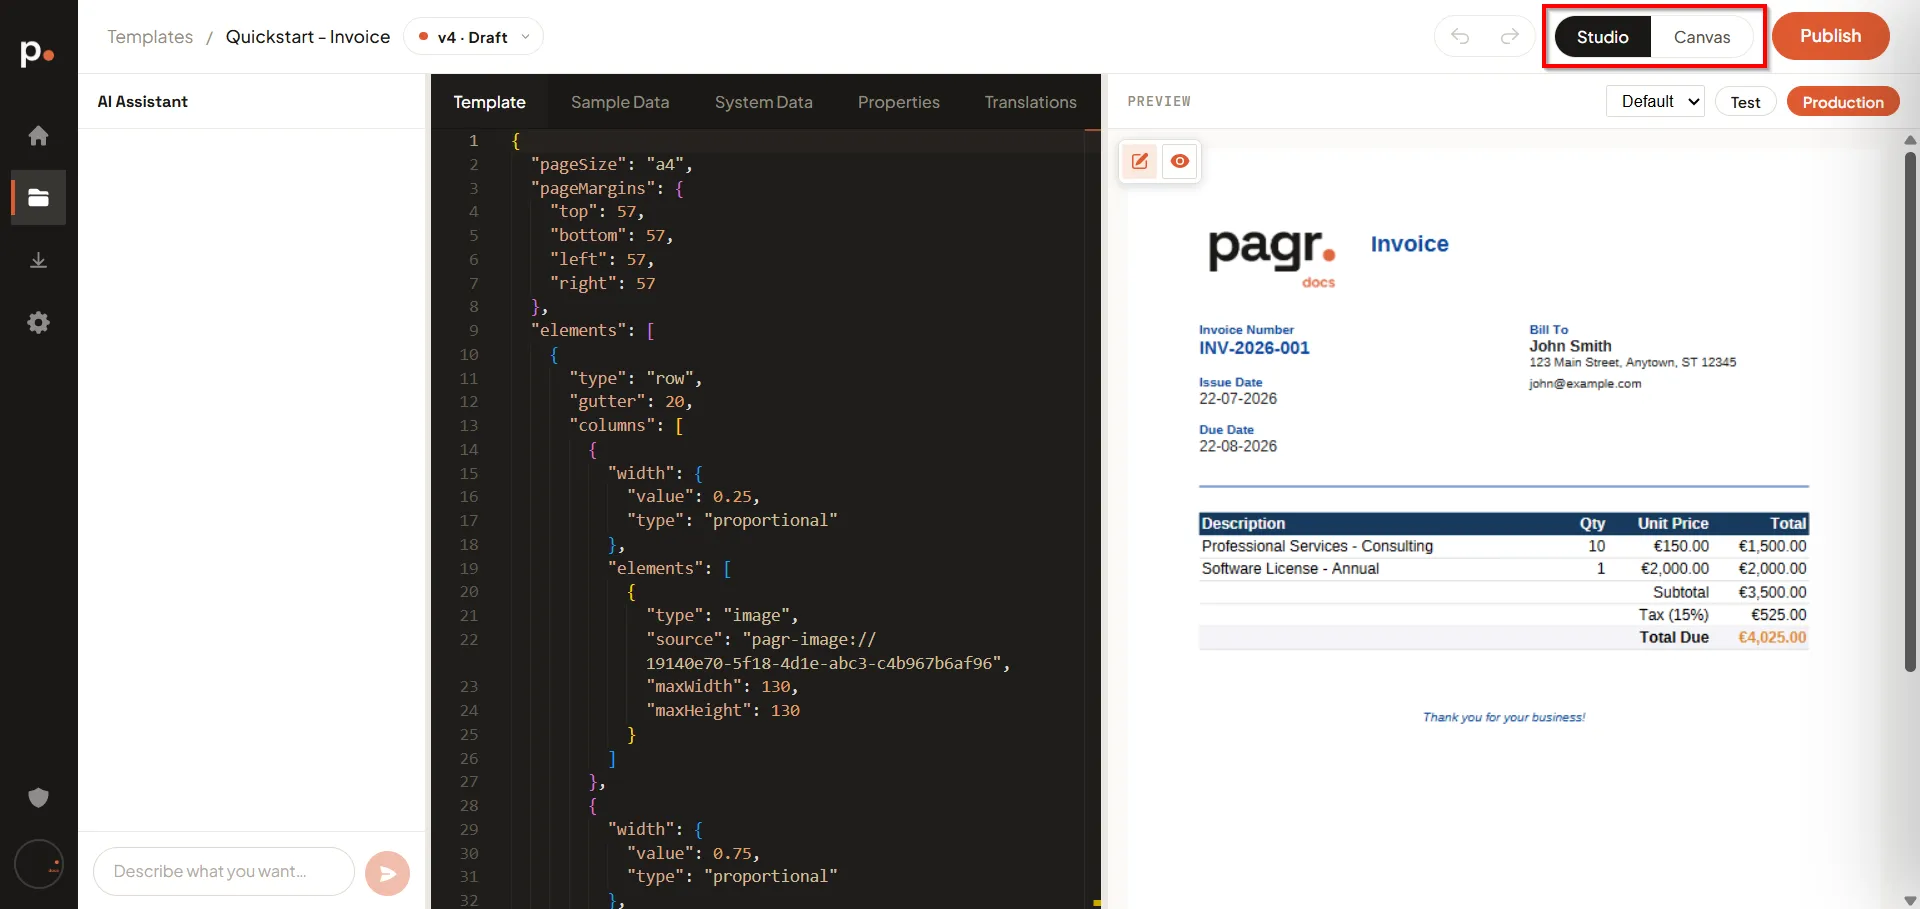Send the AI assistant message

tap(387, 873)
